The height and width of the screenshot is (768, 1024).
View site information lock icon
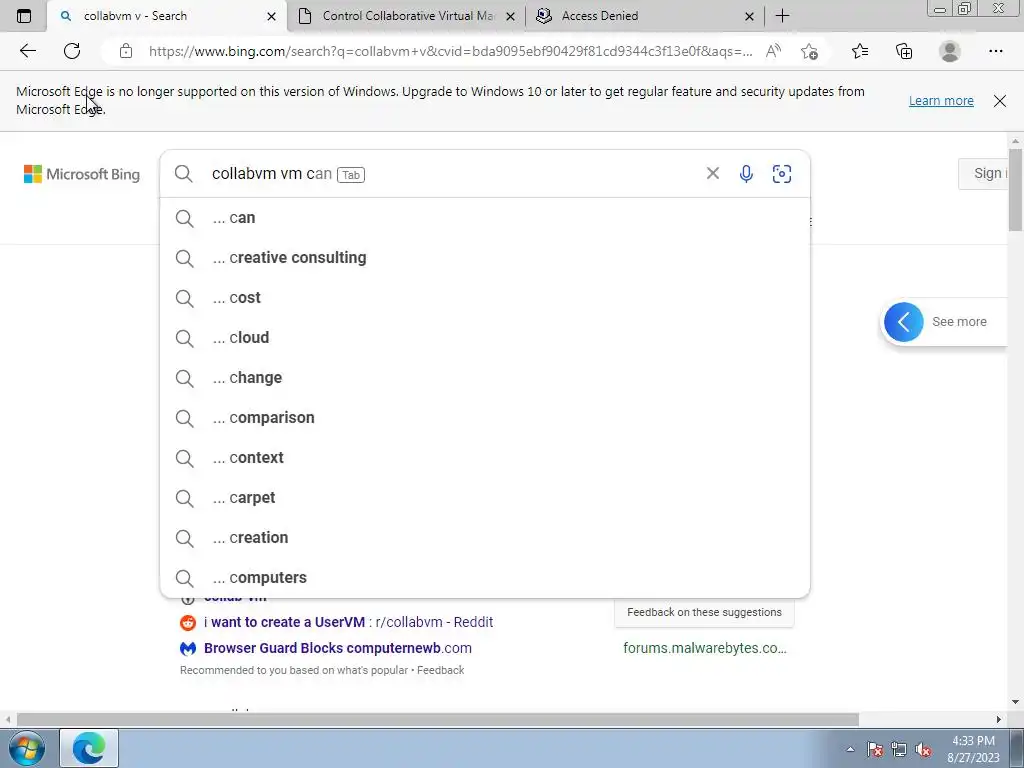[126, 51]
